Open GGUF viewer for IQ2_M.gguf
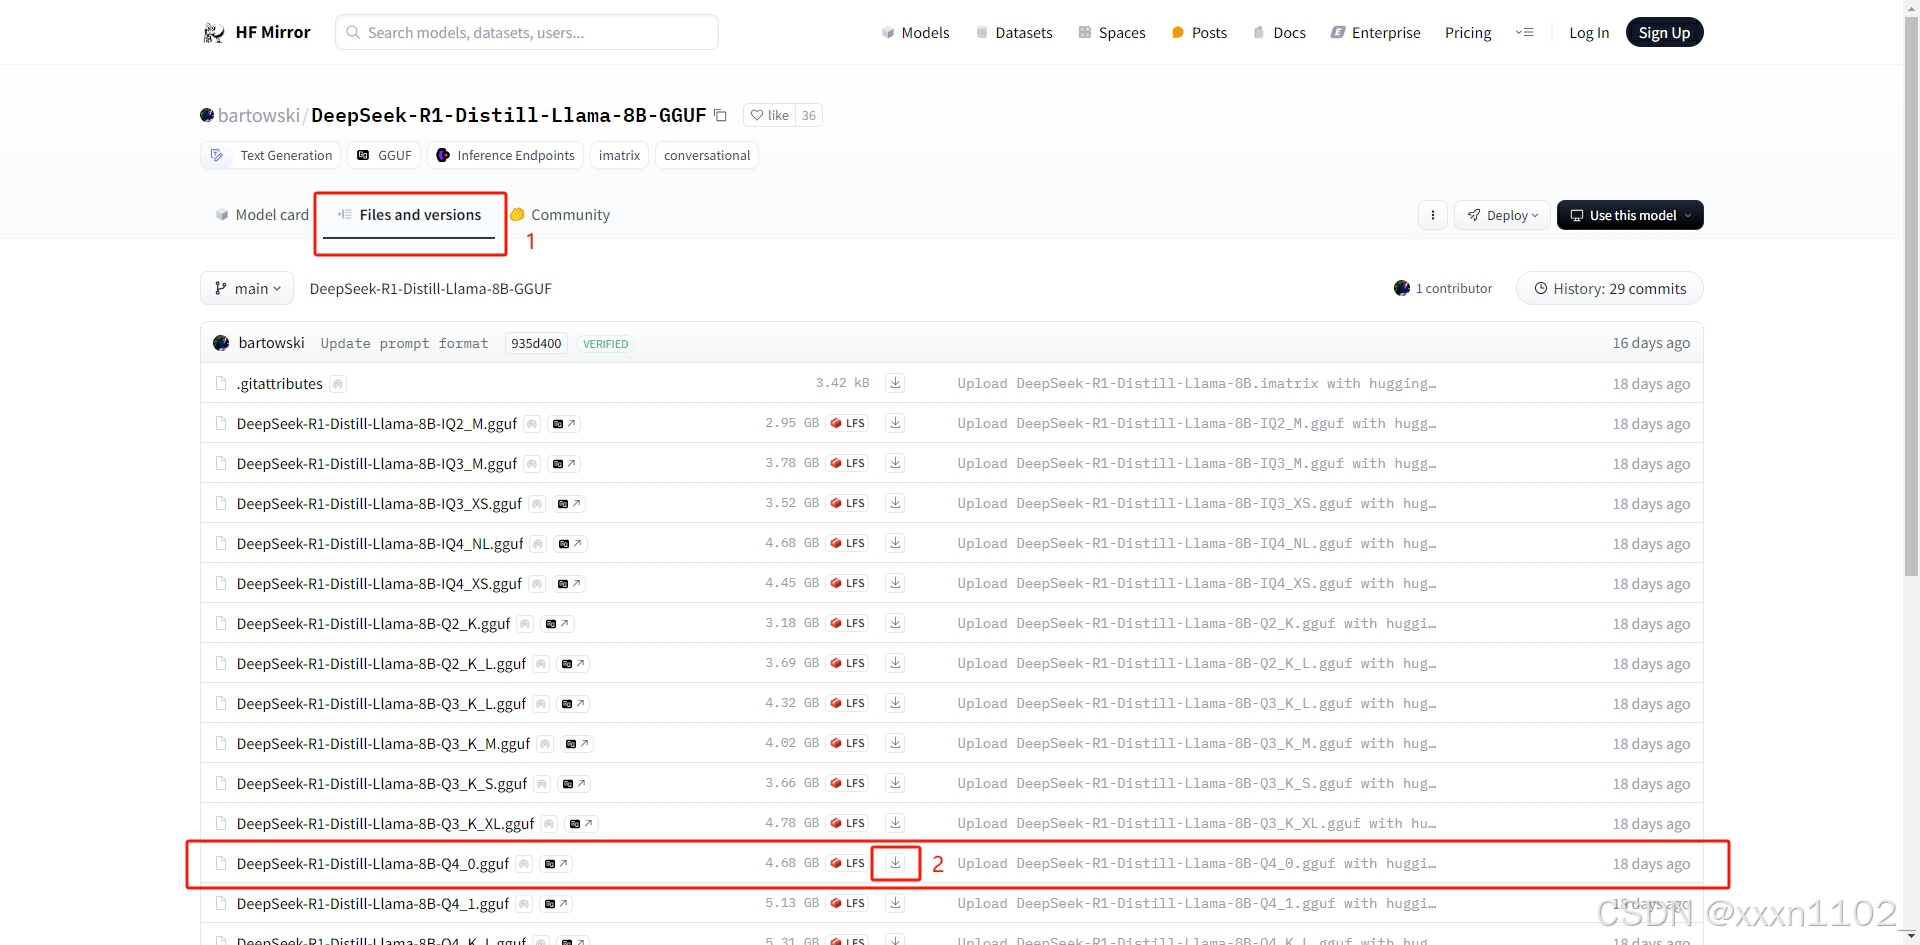The height and width of the screenshot is (945, 1920). pyautogui.click(x=564, y=424)
